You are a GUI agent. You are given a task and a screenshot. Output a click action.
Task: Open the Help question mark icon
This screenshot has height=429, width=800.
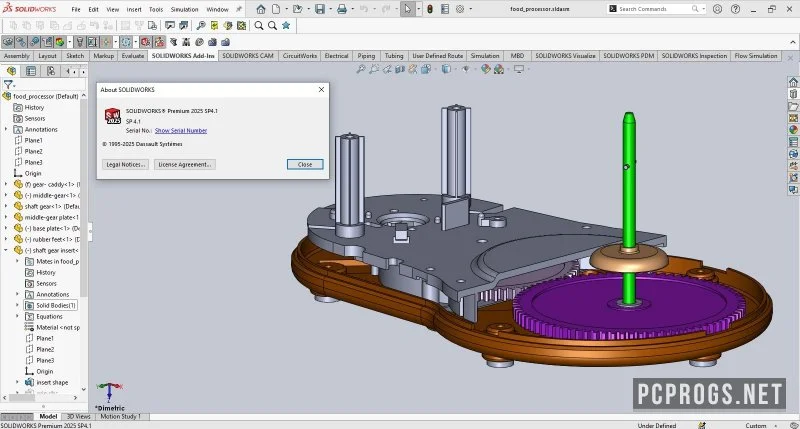pos(735,9)
